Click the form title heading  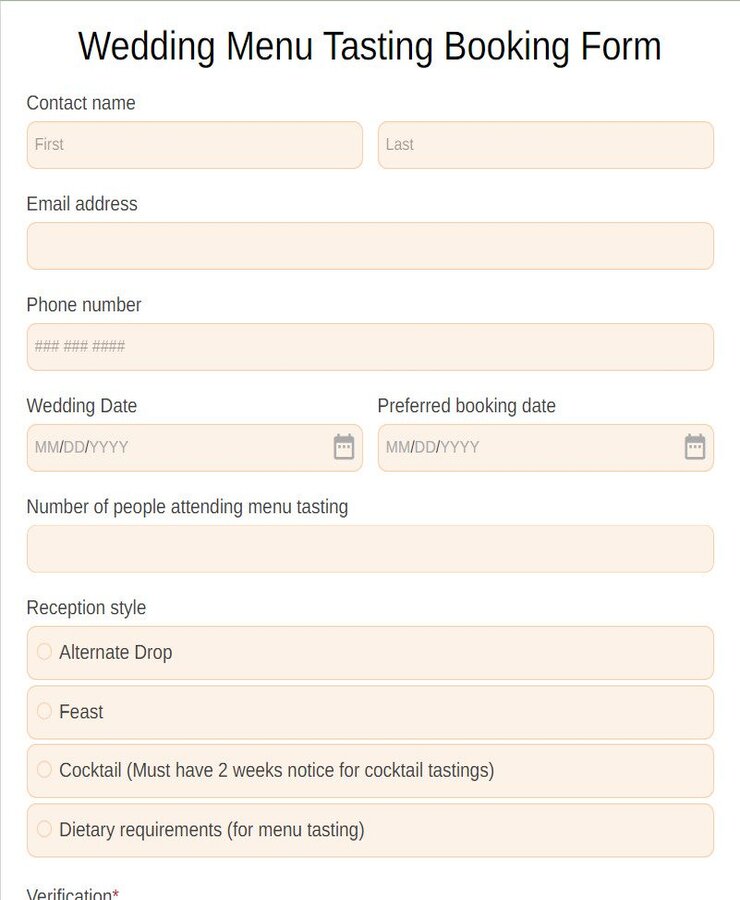[x=370, y=46]
